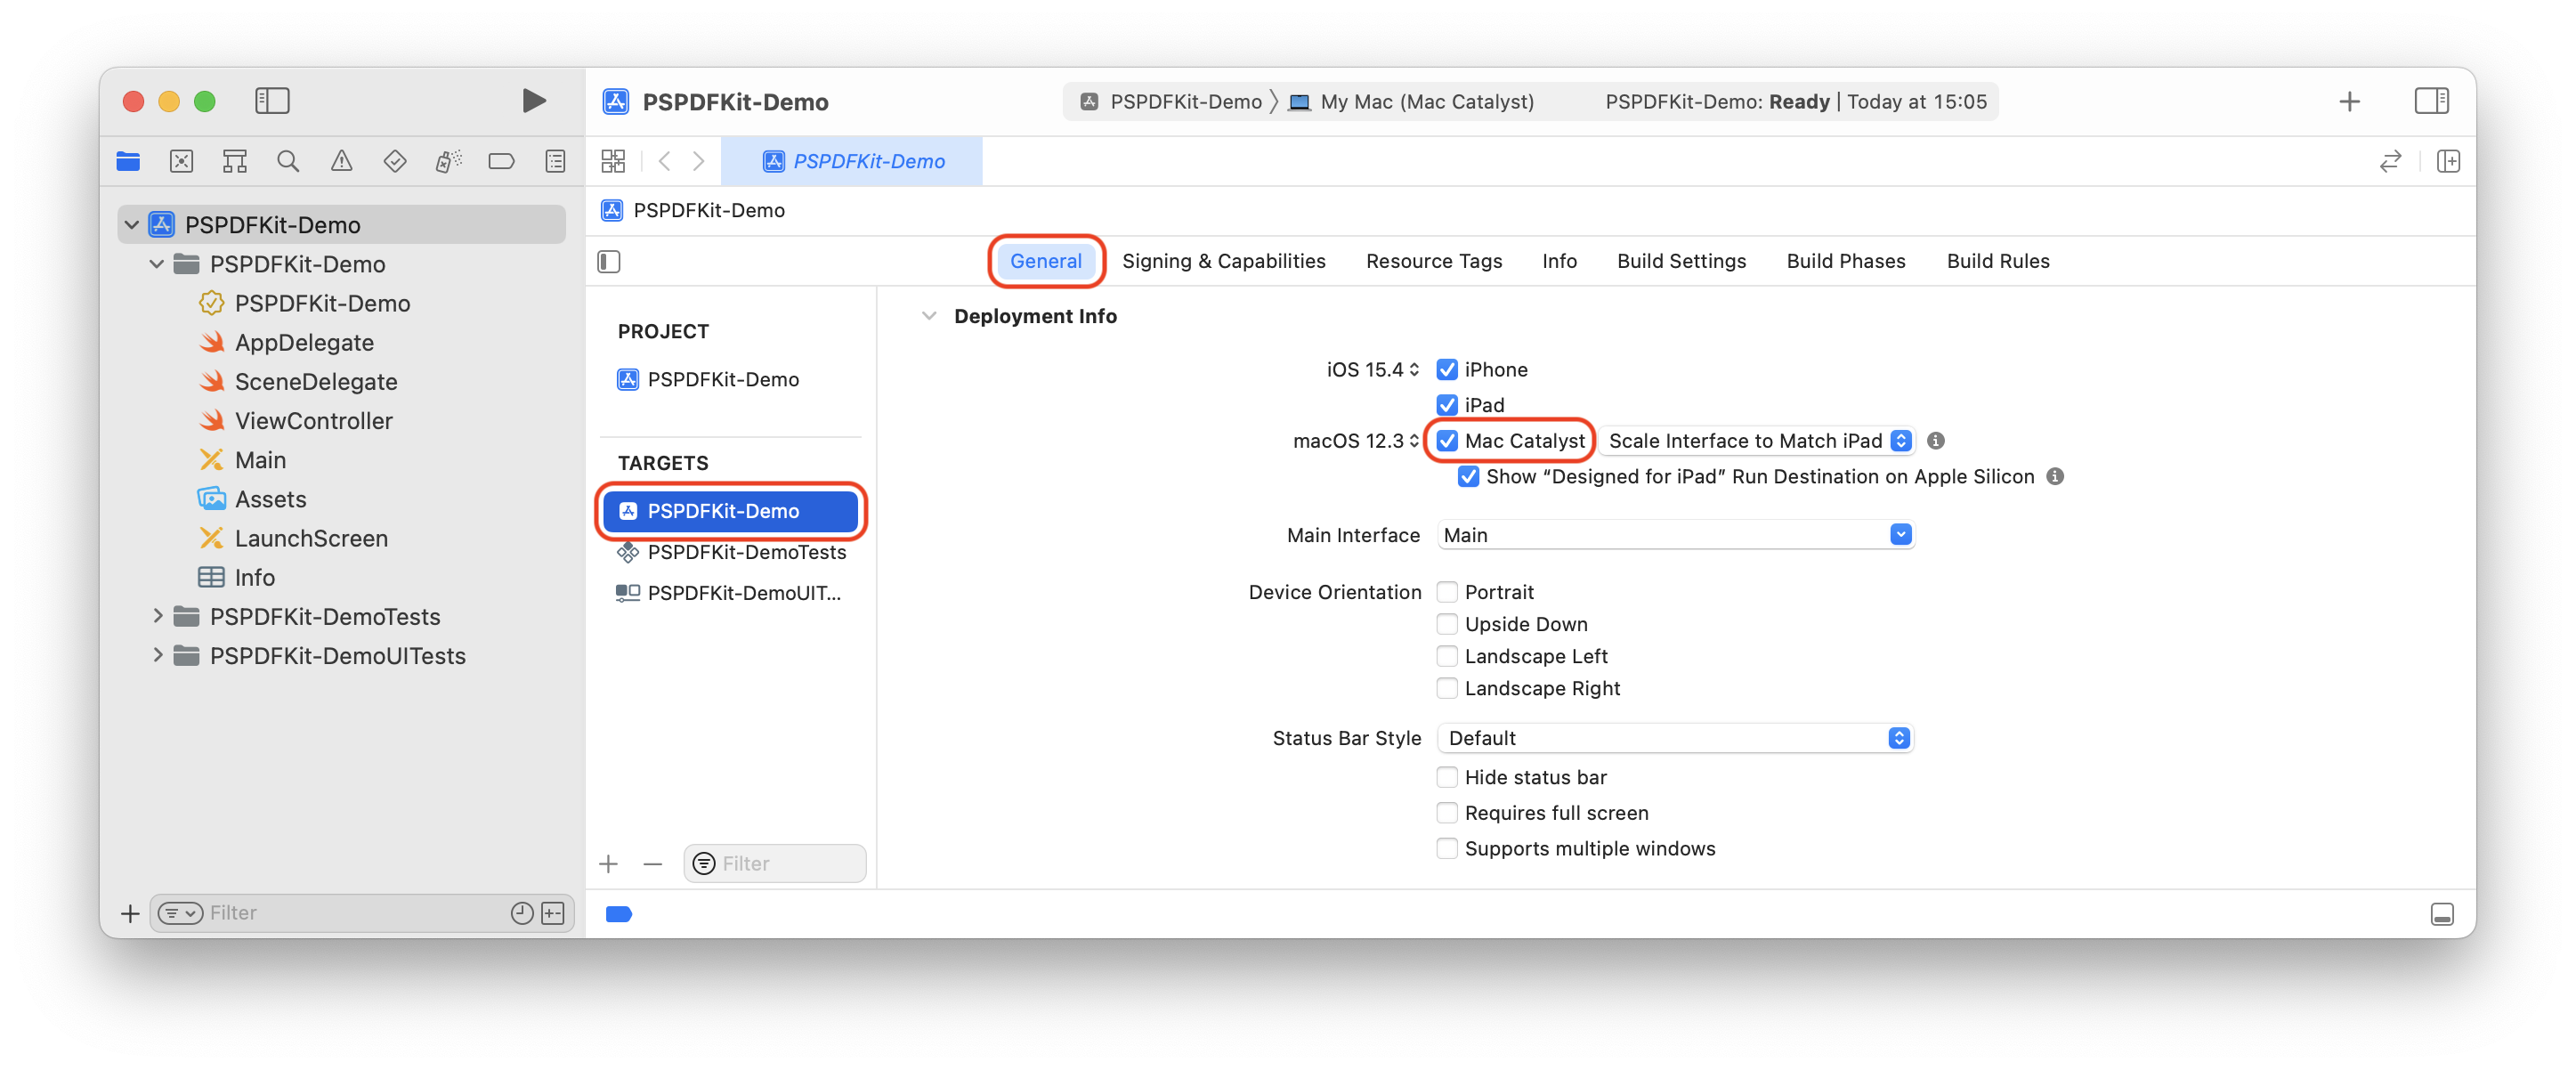
Task: Switch to Build Phases tab
Action: click(1845, 260)
